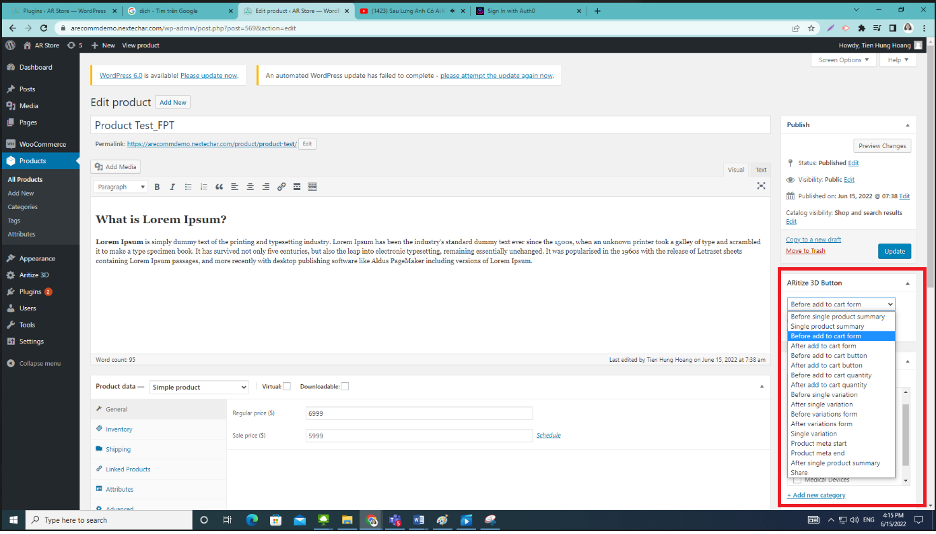
Task: Align text right in the editor
Action: point(266,187)
